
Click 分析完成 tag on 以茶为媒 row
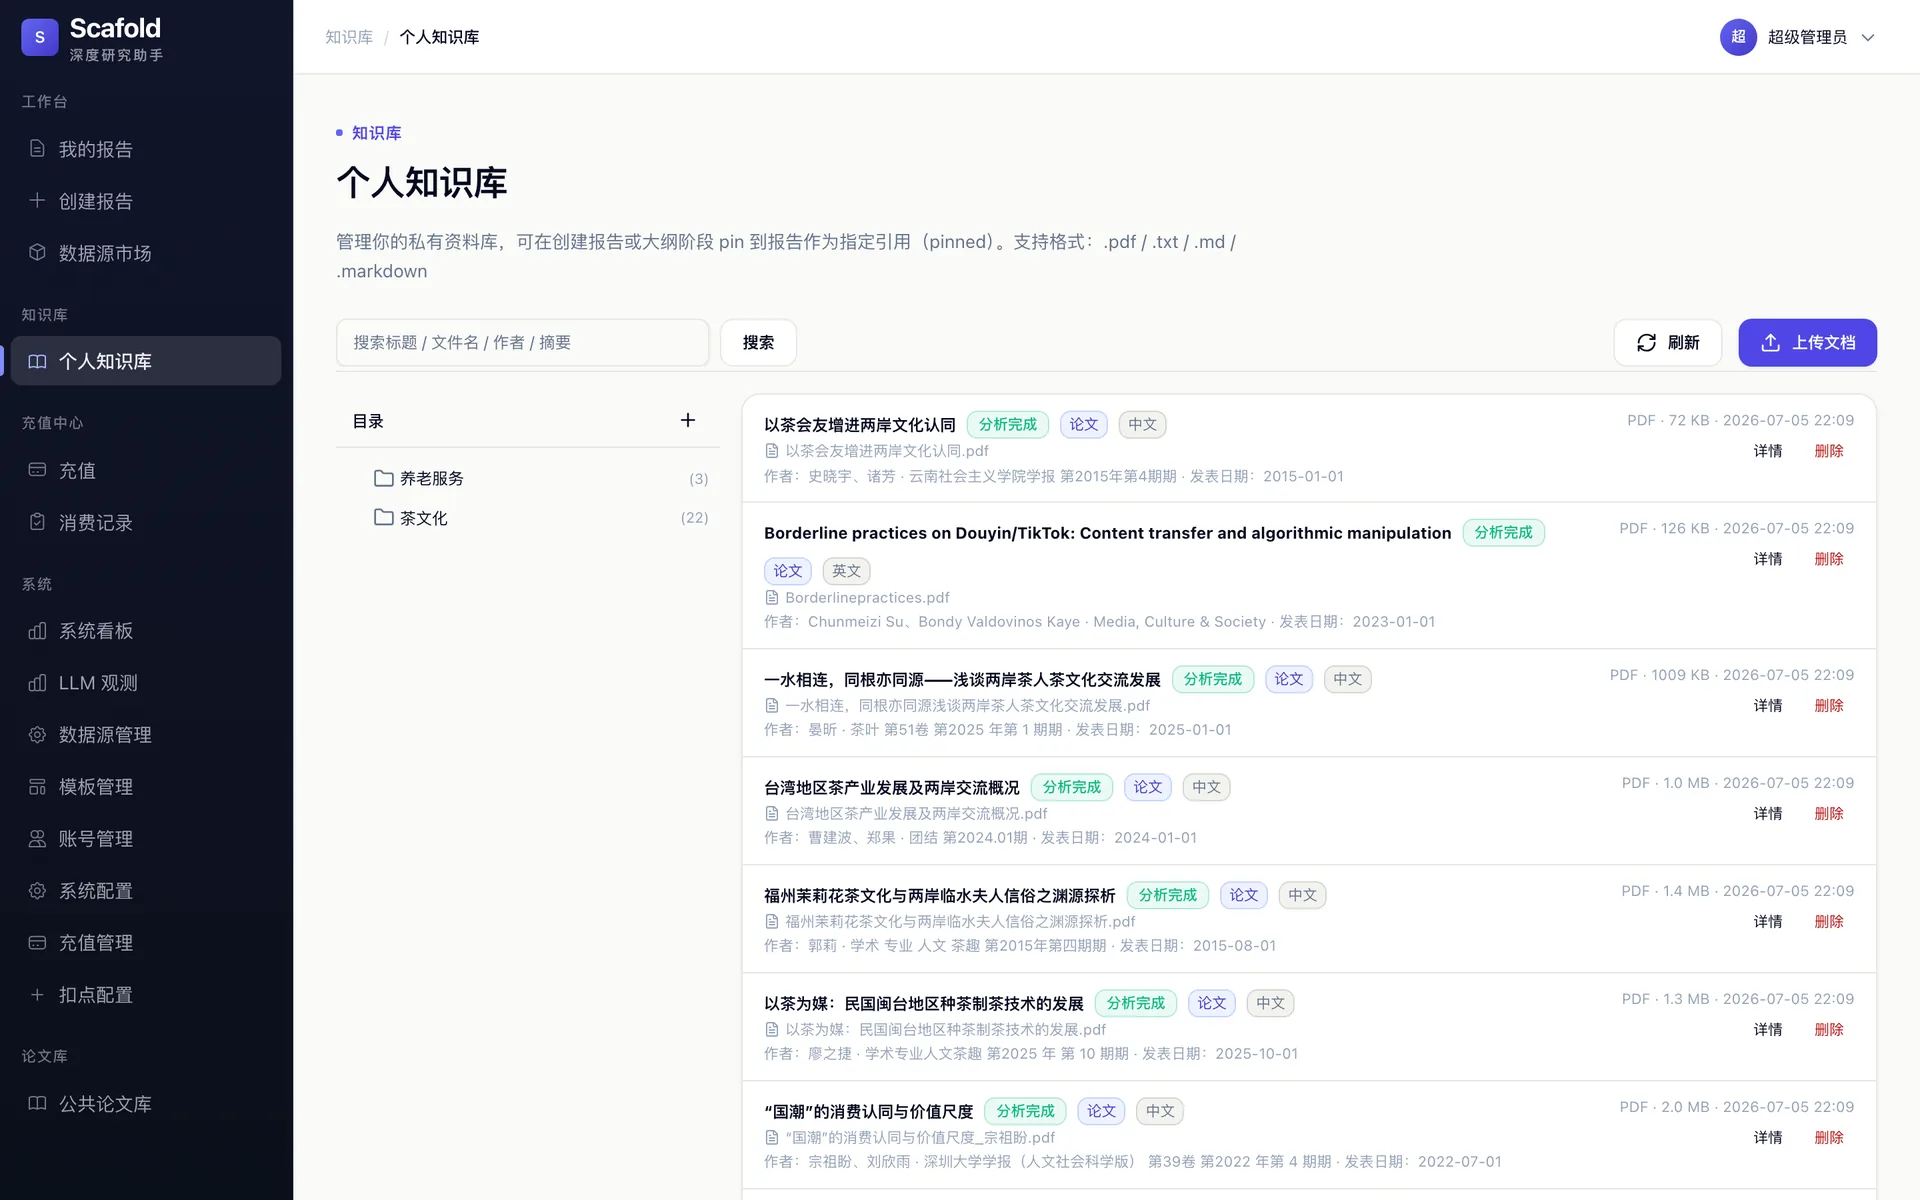(1135, 1003)
